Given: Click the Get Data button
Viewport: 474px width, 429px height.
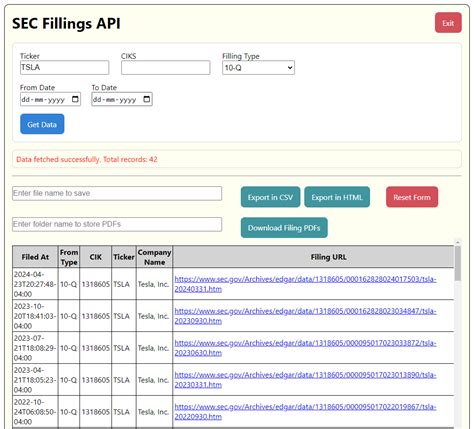Looking at the screenshot, I should click(42, 124).
